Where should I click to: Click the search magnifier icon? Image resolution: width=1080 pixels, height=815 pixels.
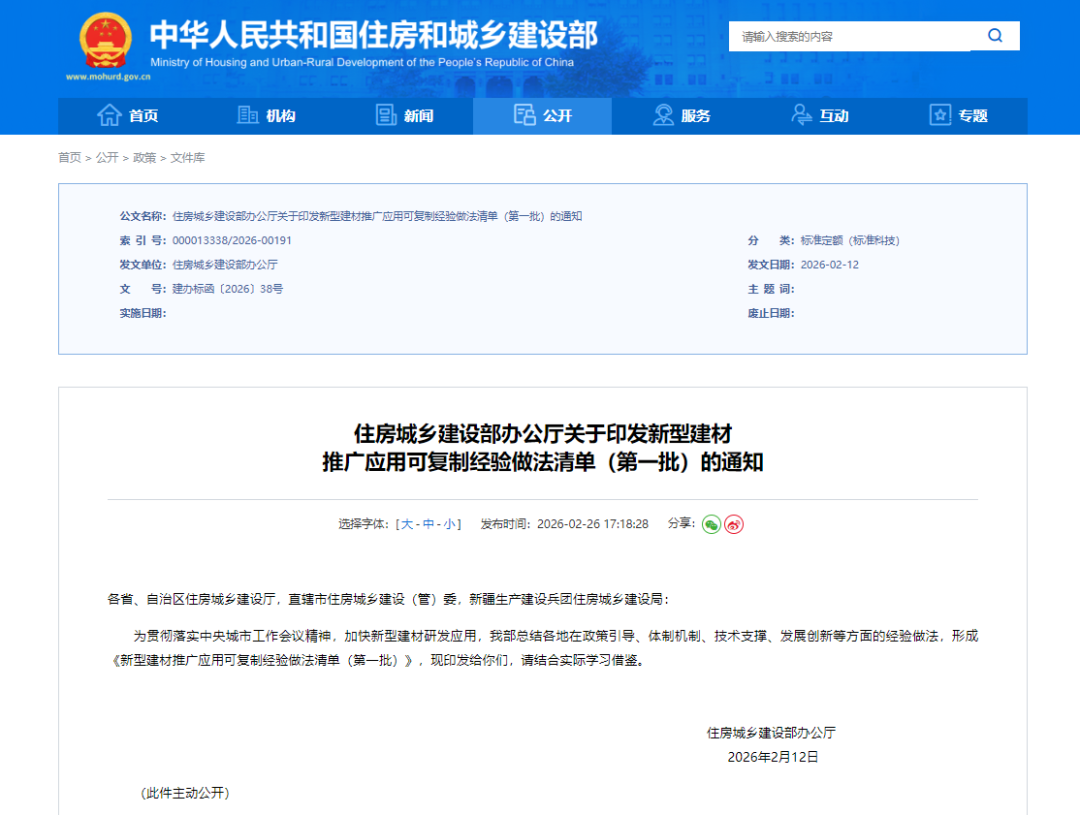(x=995, y=36)
